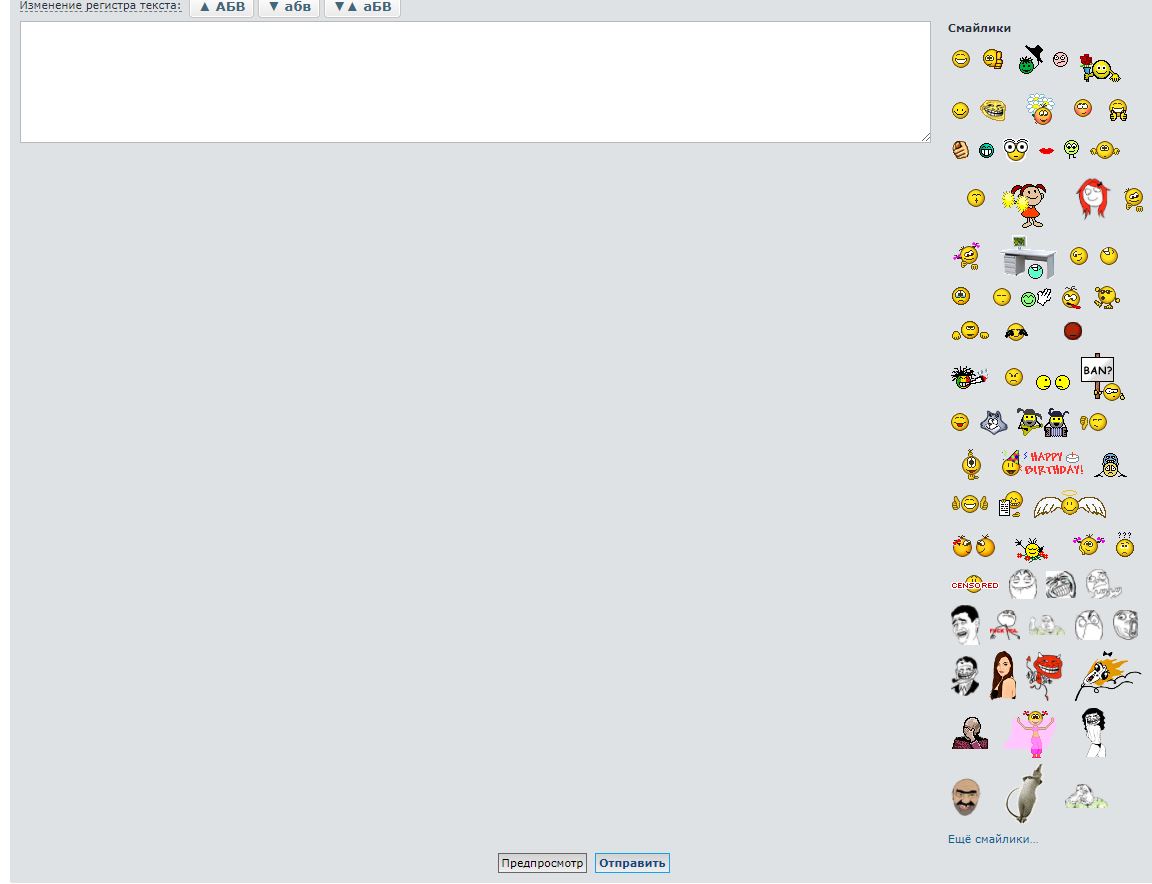Insert the red lips smiley
Screen dimensions: 1152x884
click(x=1046, y=151)
